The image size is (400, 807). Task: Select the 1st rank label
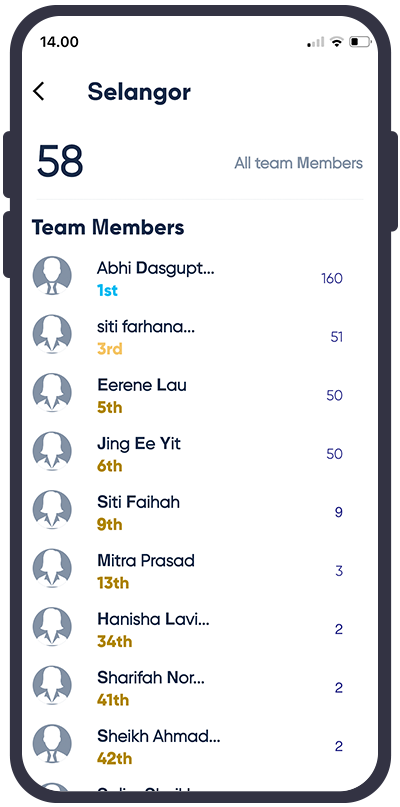(x=107, y=290)
